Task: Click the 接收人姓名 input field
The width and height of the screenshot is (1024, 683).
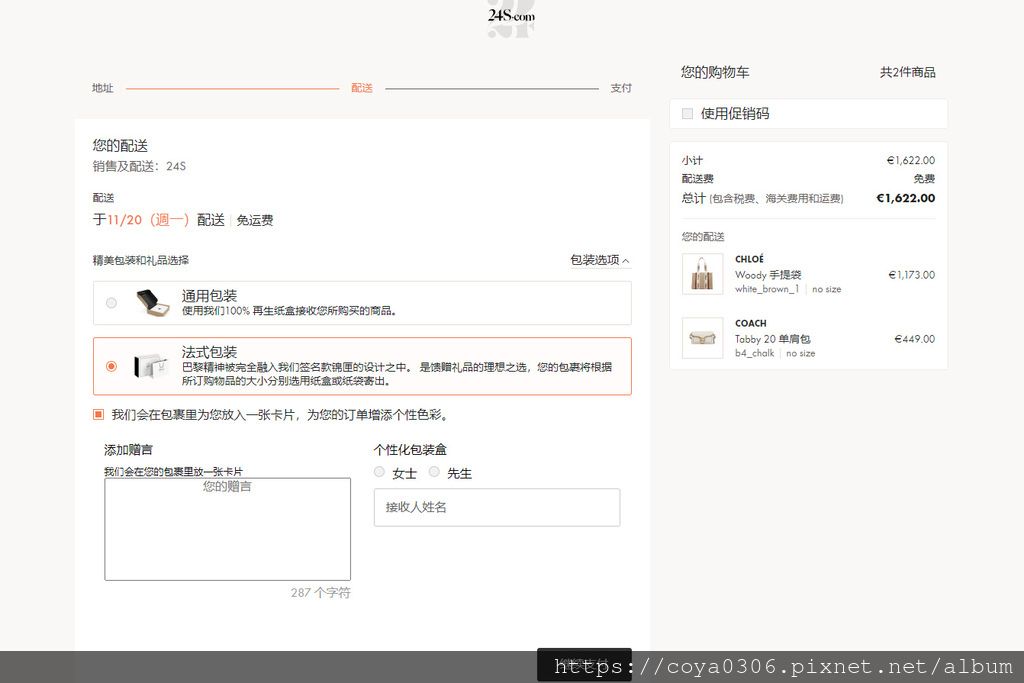Action: (x=497, y=507)
